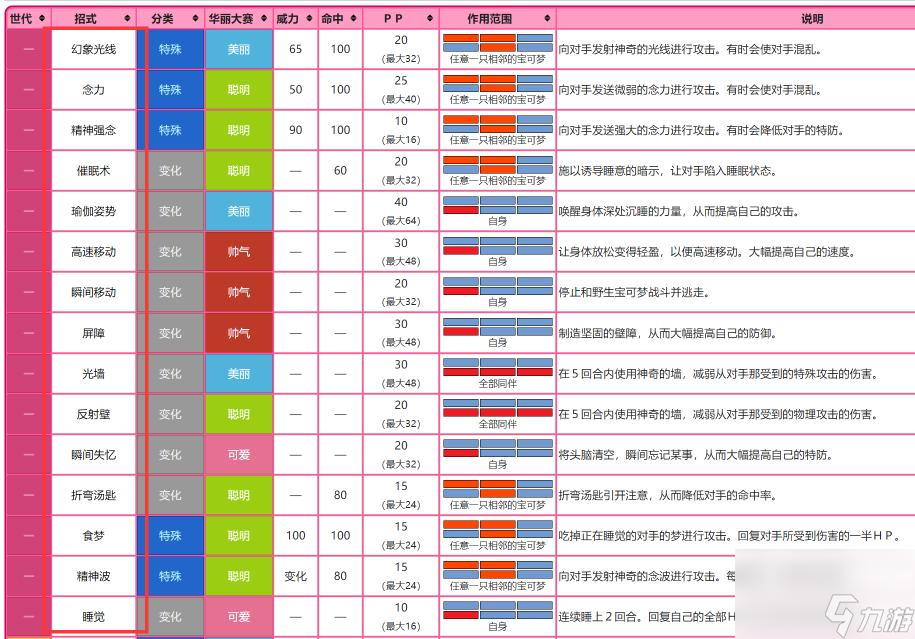Image resolution: width=915 pixels, height=639 pixels.
Task: Open the 精神强念 move page
Action: coord(93,130)
